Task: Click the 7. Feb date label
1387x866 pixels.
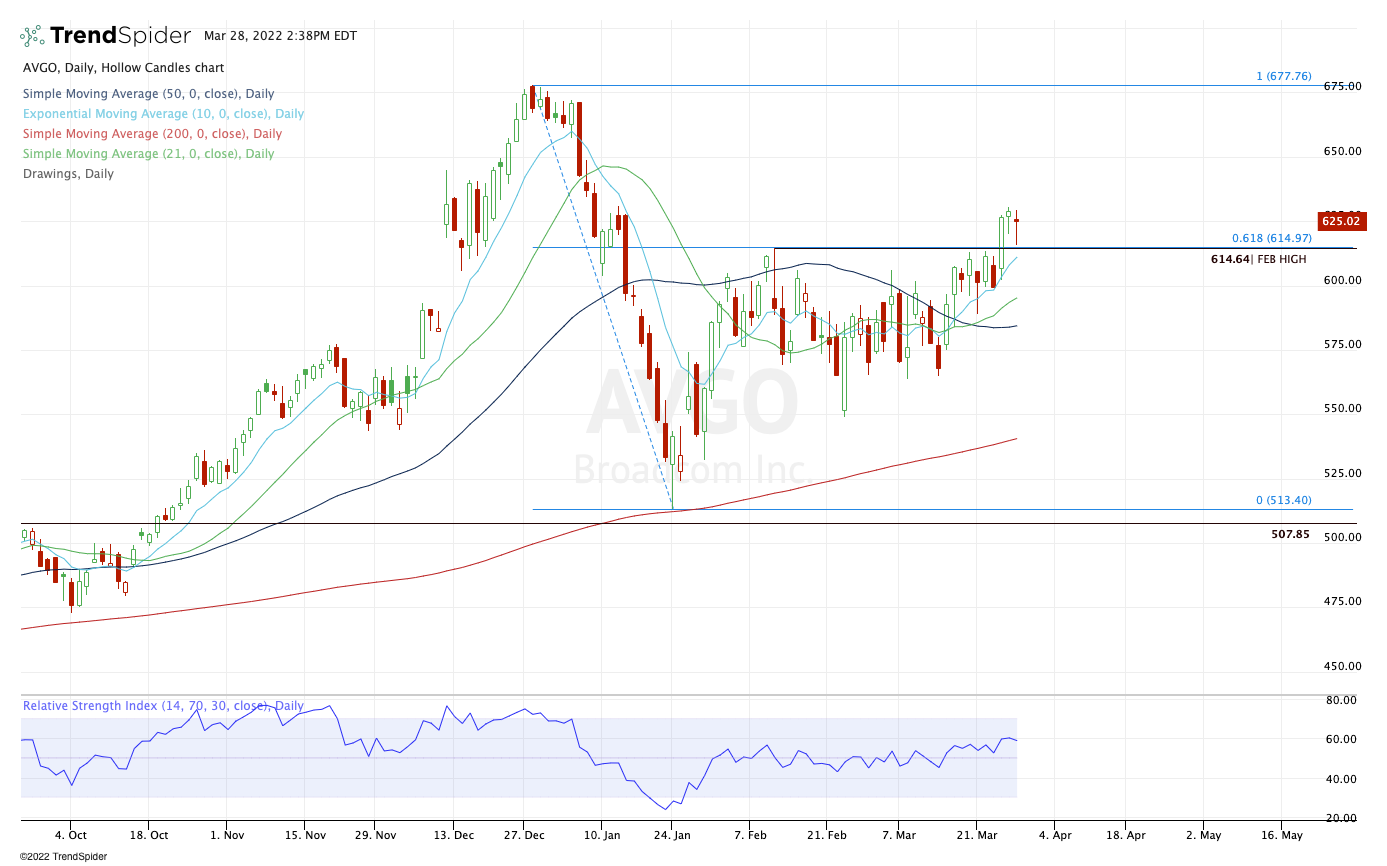Action: pos(751,834)
